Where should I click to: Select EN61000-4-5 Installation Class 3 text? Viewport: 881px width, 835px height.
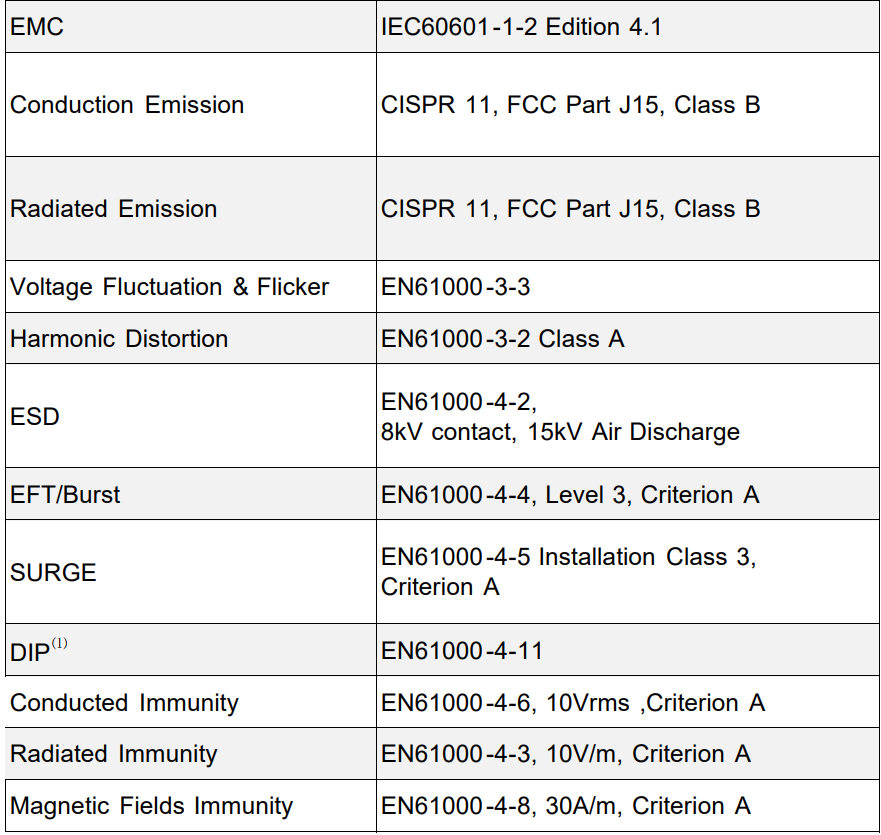pyautogui.click(x=569, y=557)
